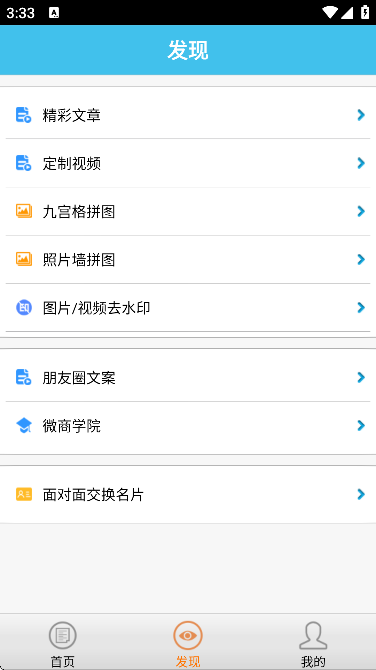Open the 九宫格拼图 list entry
This screenshot has height=670, width=376.
[188, 212]
